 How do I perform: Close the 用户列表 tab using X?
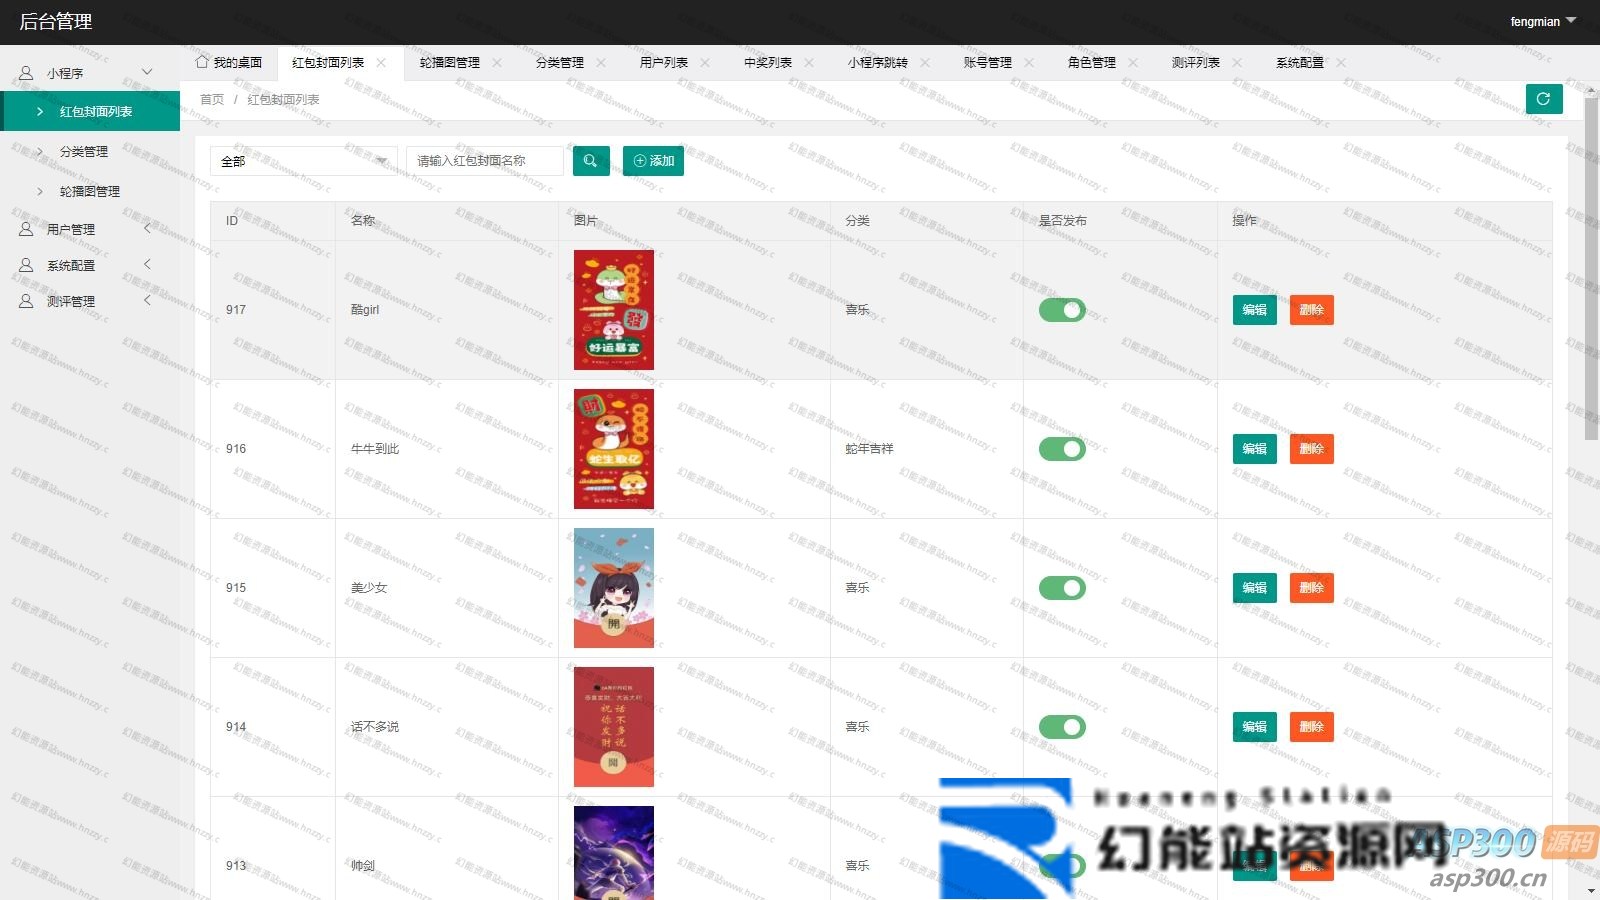705,63
